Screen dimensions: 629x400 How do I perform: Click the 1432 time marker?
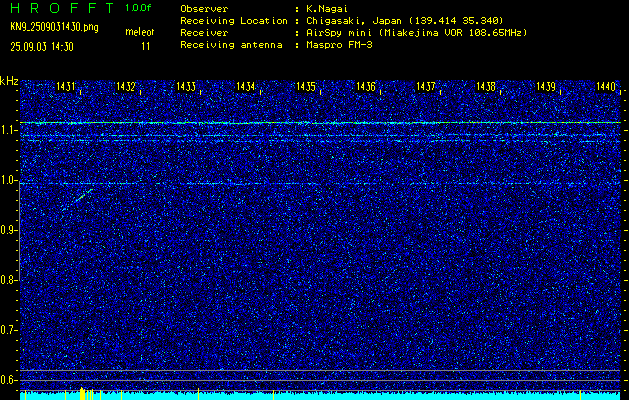126,86
